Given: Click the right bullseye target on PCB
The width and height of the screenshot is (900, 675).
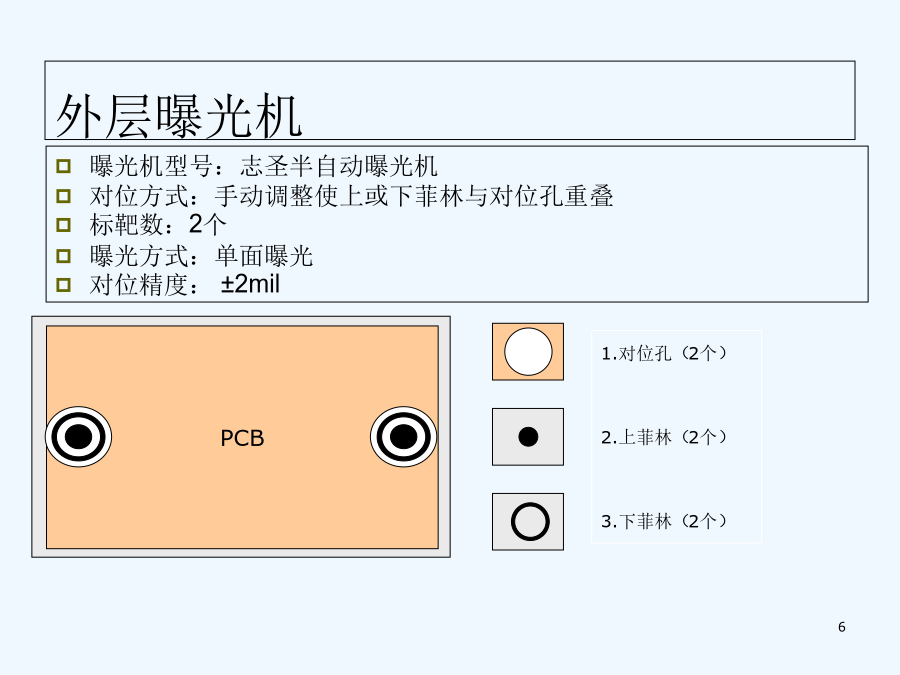Looking at the screenshot, I should click(404, 437).
